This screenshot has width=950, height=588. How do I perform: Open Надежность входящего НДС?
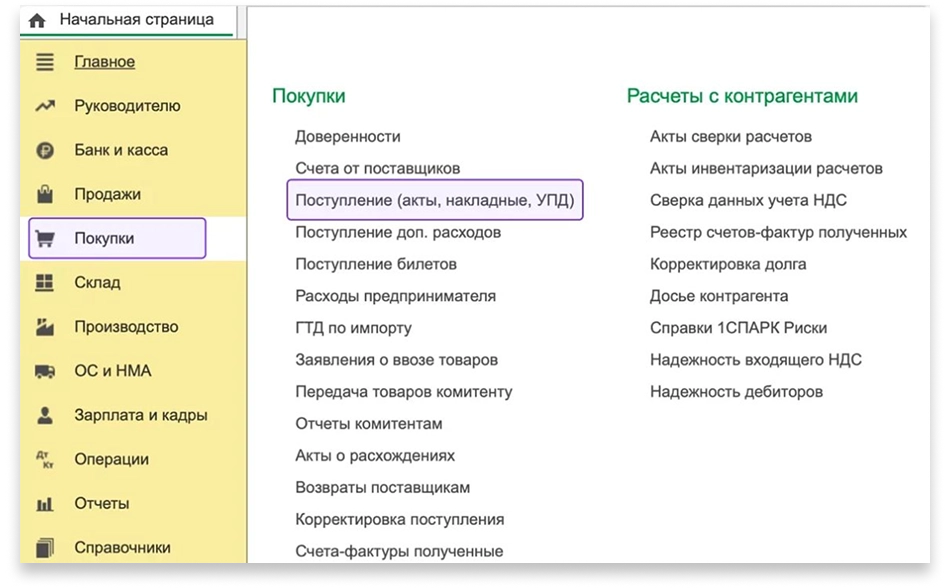[756, 360]
